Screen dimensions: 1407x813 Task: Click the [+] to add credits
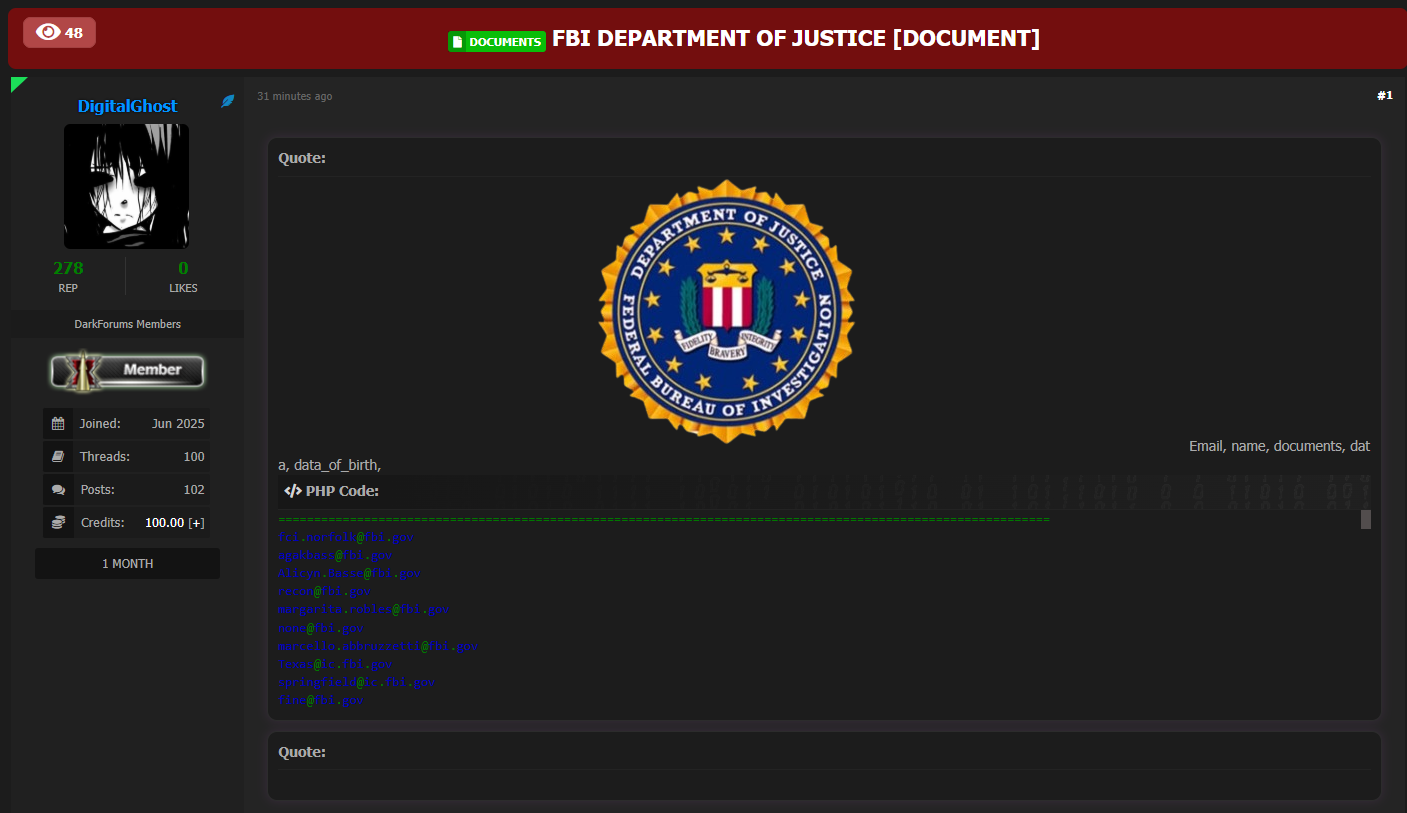coord(196,522)
